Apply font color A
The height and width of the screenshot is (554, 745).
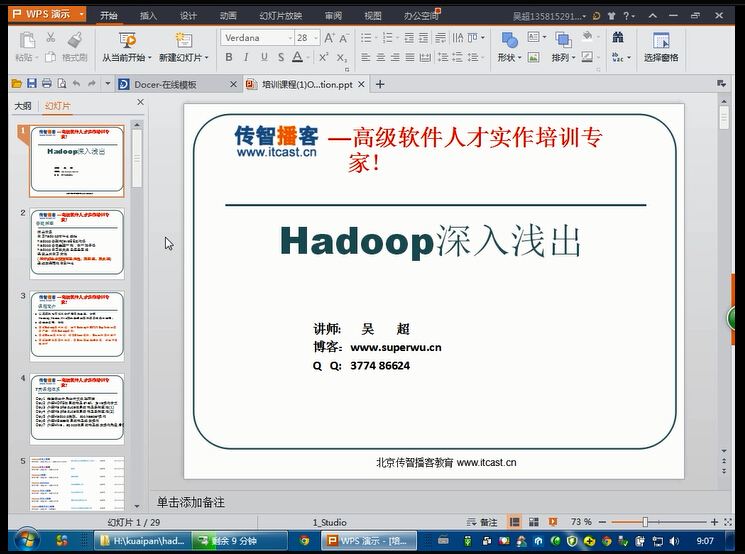tap(297, 57)
